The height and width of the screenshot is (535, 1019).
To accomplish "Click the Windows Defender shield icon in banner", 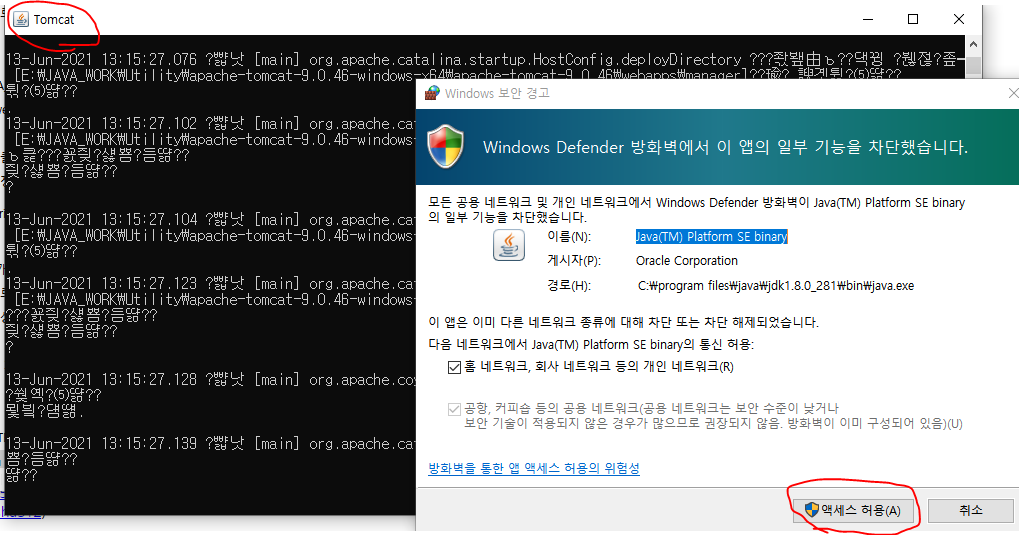I will (x=446, y=146).
